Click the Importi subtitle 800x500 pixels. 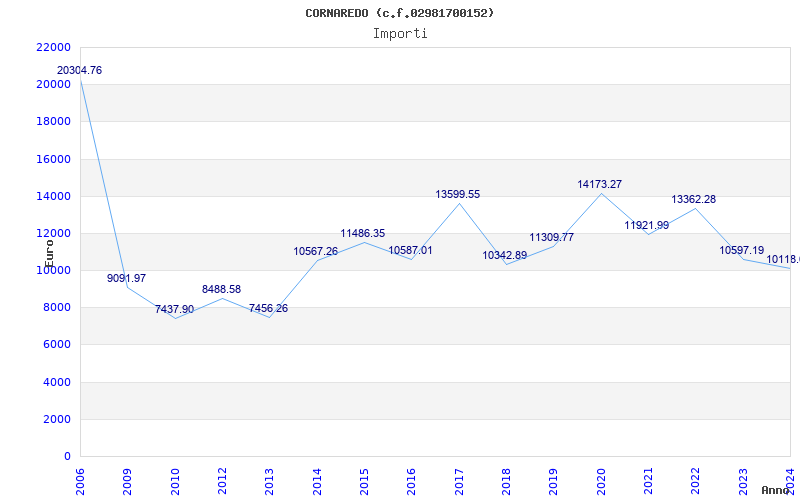coord(400,34)
